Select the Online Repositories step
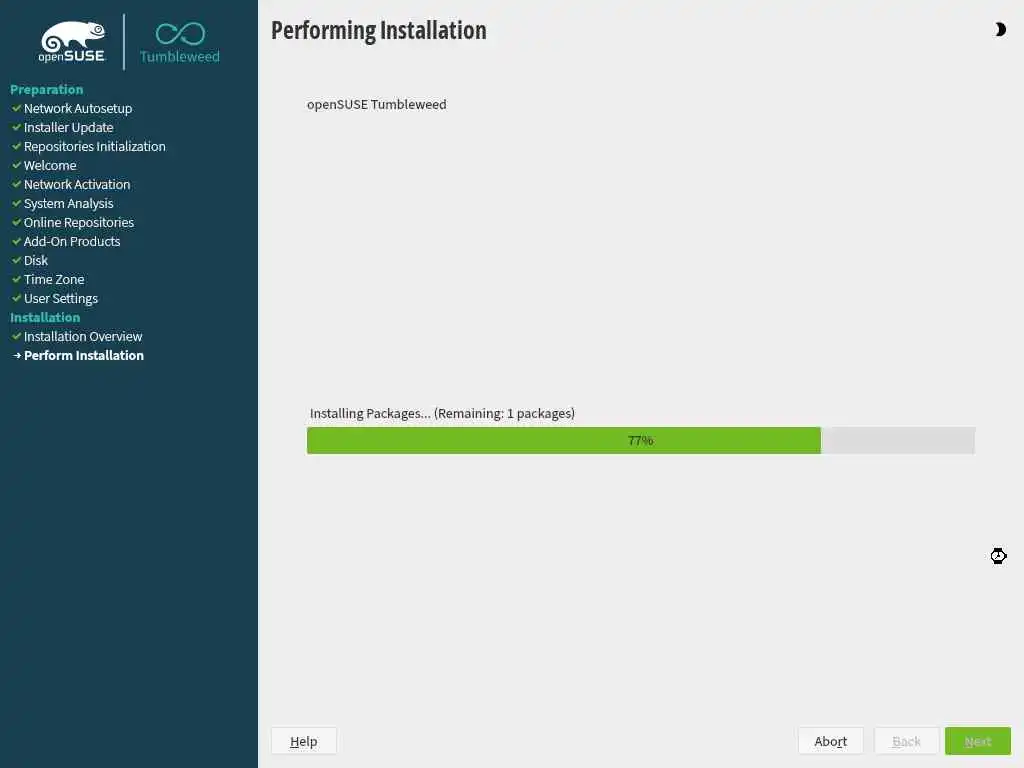This screenshot has width=1024, height=768. pos(79,223)
